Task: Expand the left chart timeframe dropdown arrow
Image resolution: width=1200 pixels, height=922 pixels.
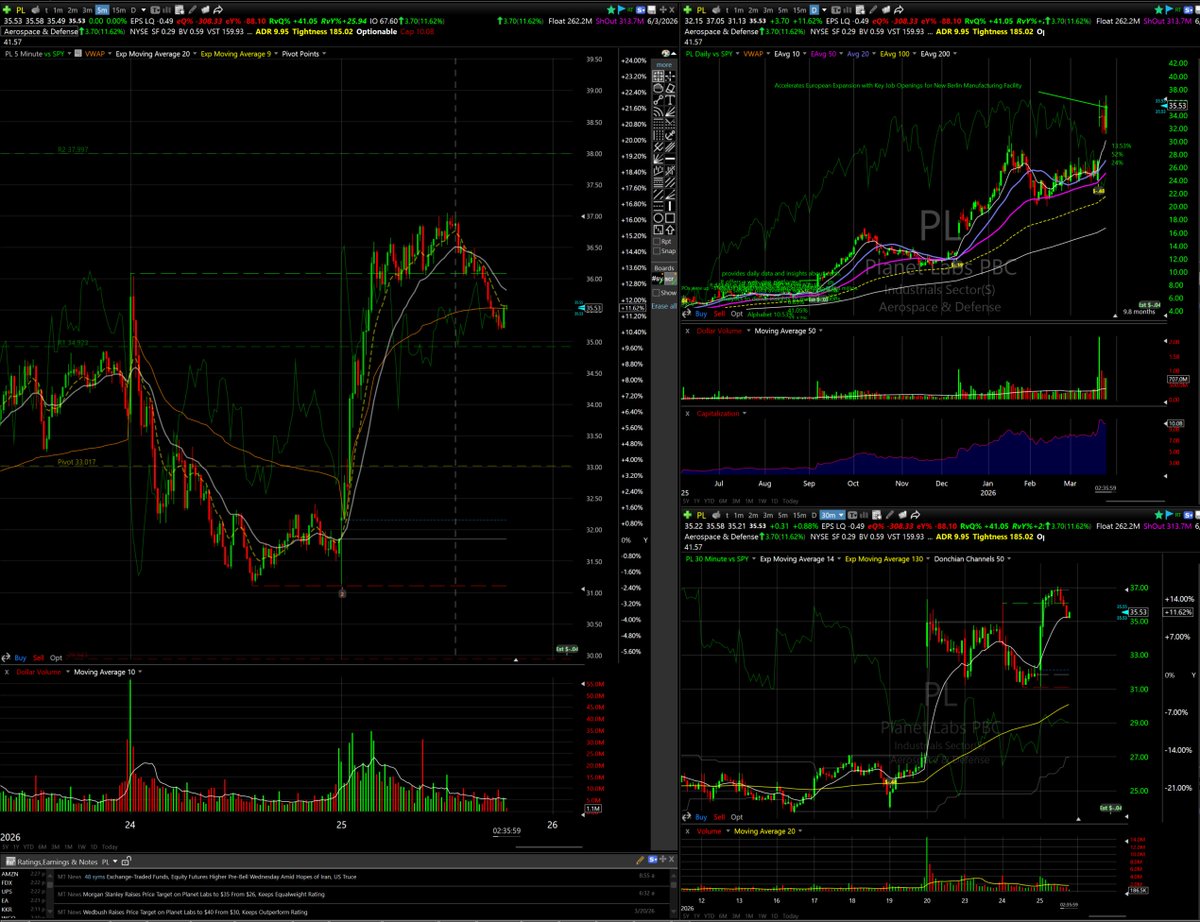Action: pyautogui.click(x=143, y=10)
